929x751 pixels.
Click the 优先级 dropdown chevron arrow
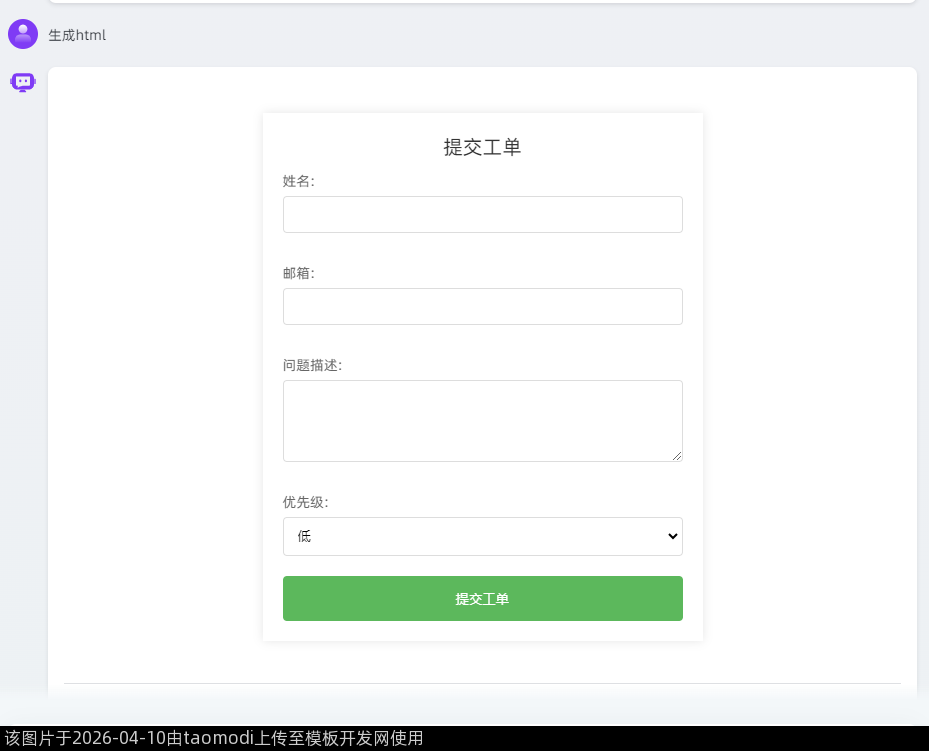[672, 537]
